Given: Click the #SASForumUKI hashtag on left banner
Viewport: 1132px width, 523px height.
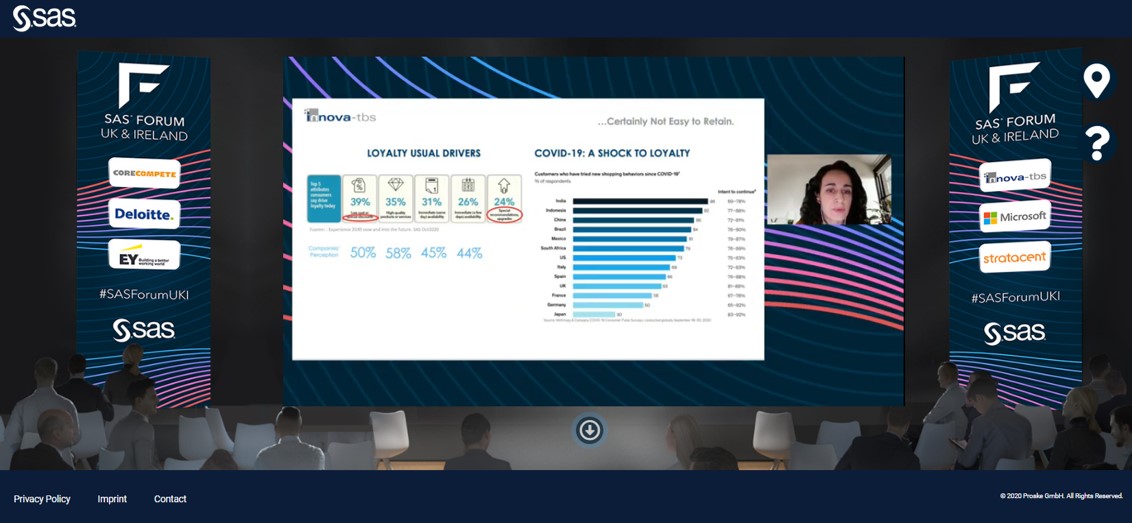Looking at the screenshot, I should (145, 295).
